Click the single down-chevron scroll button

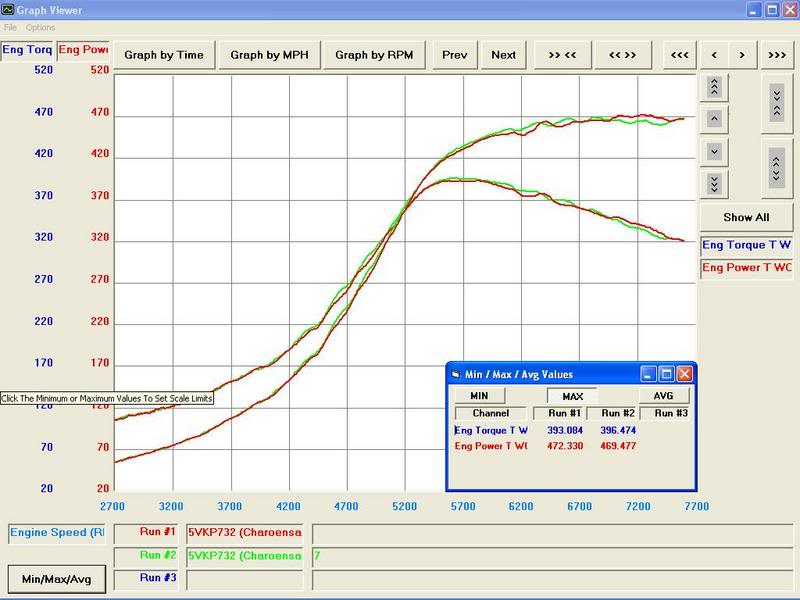[714, 152]
